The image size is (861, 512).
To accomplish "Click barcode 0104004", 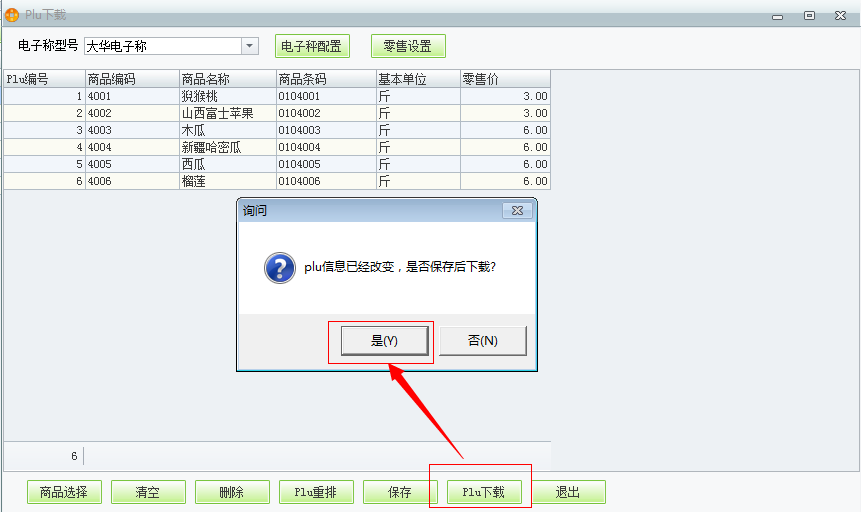I will tap(326, 147).
